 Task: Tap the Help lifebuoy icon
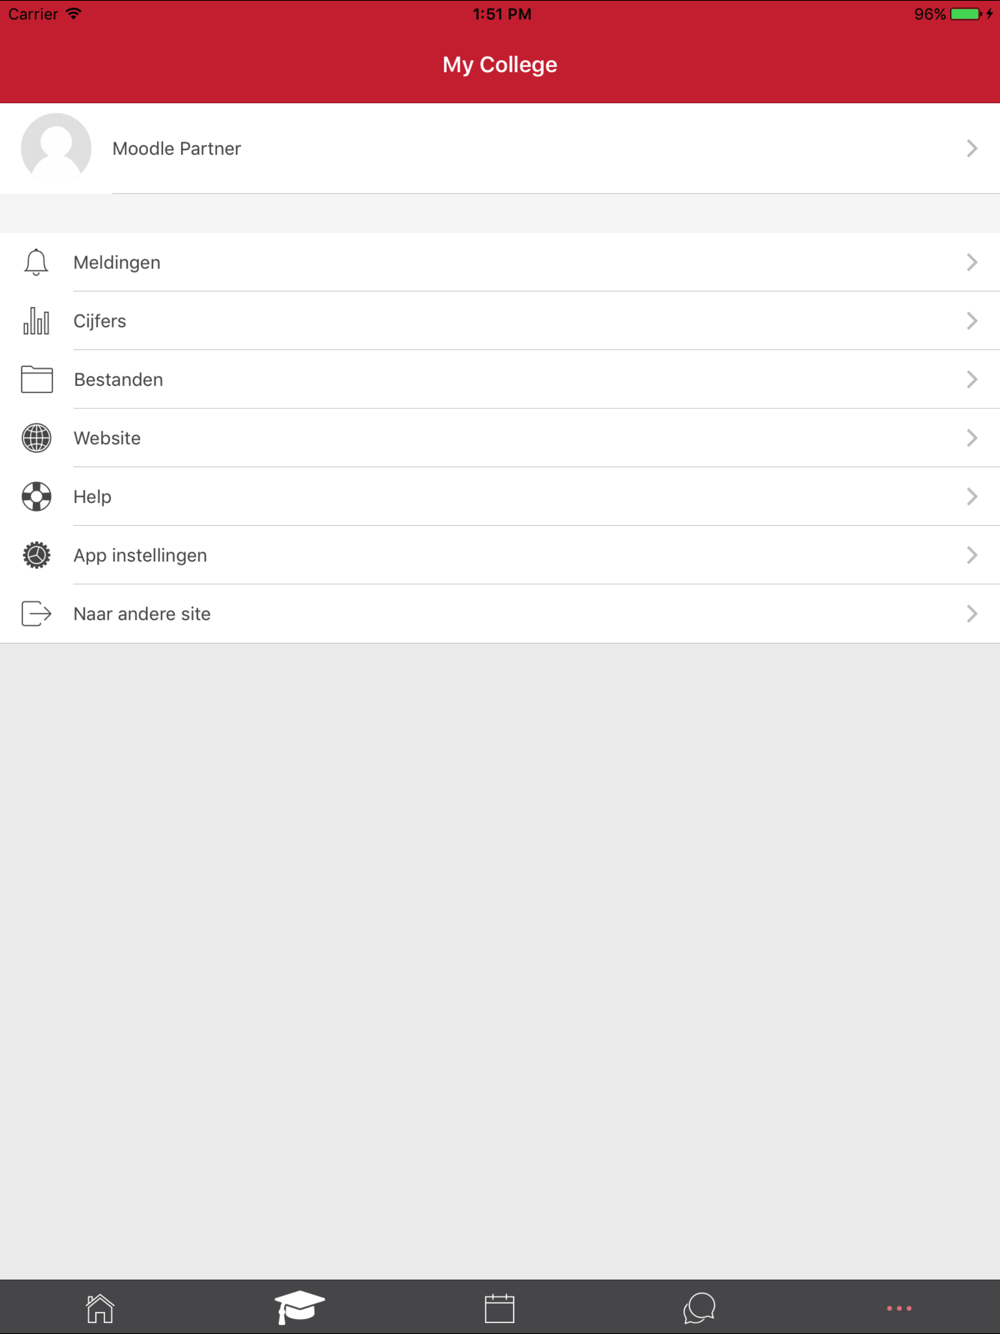(36, 497)
